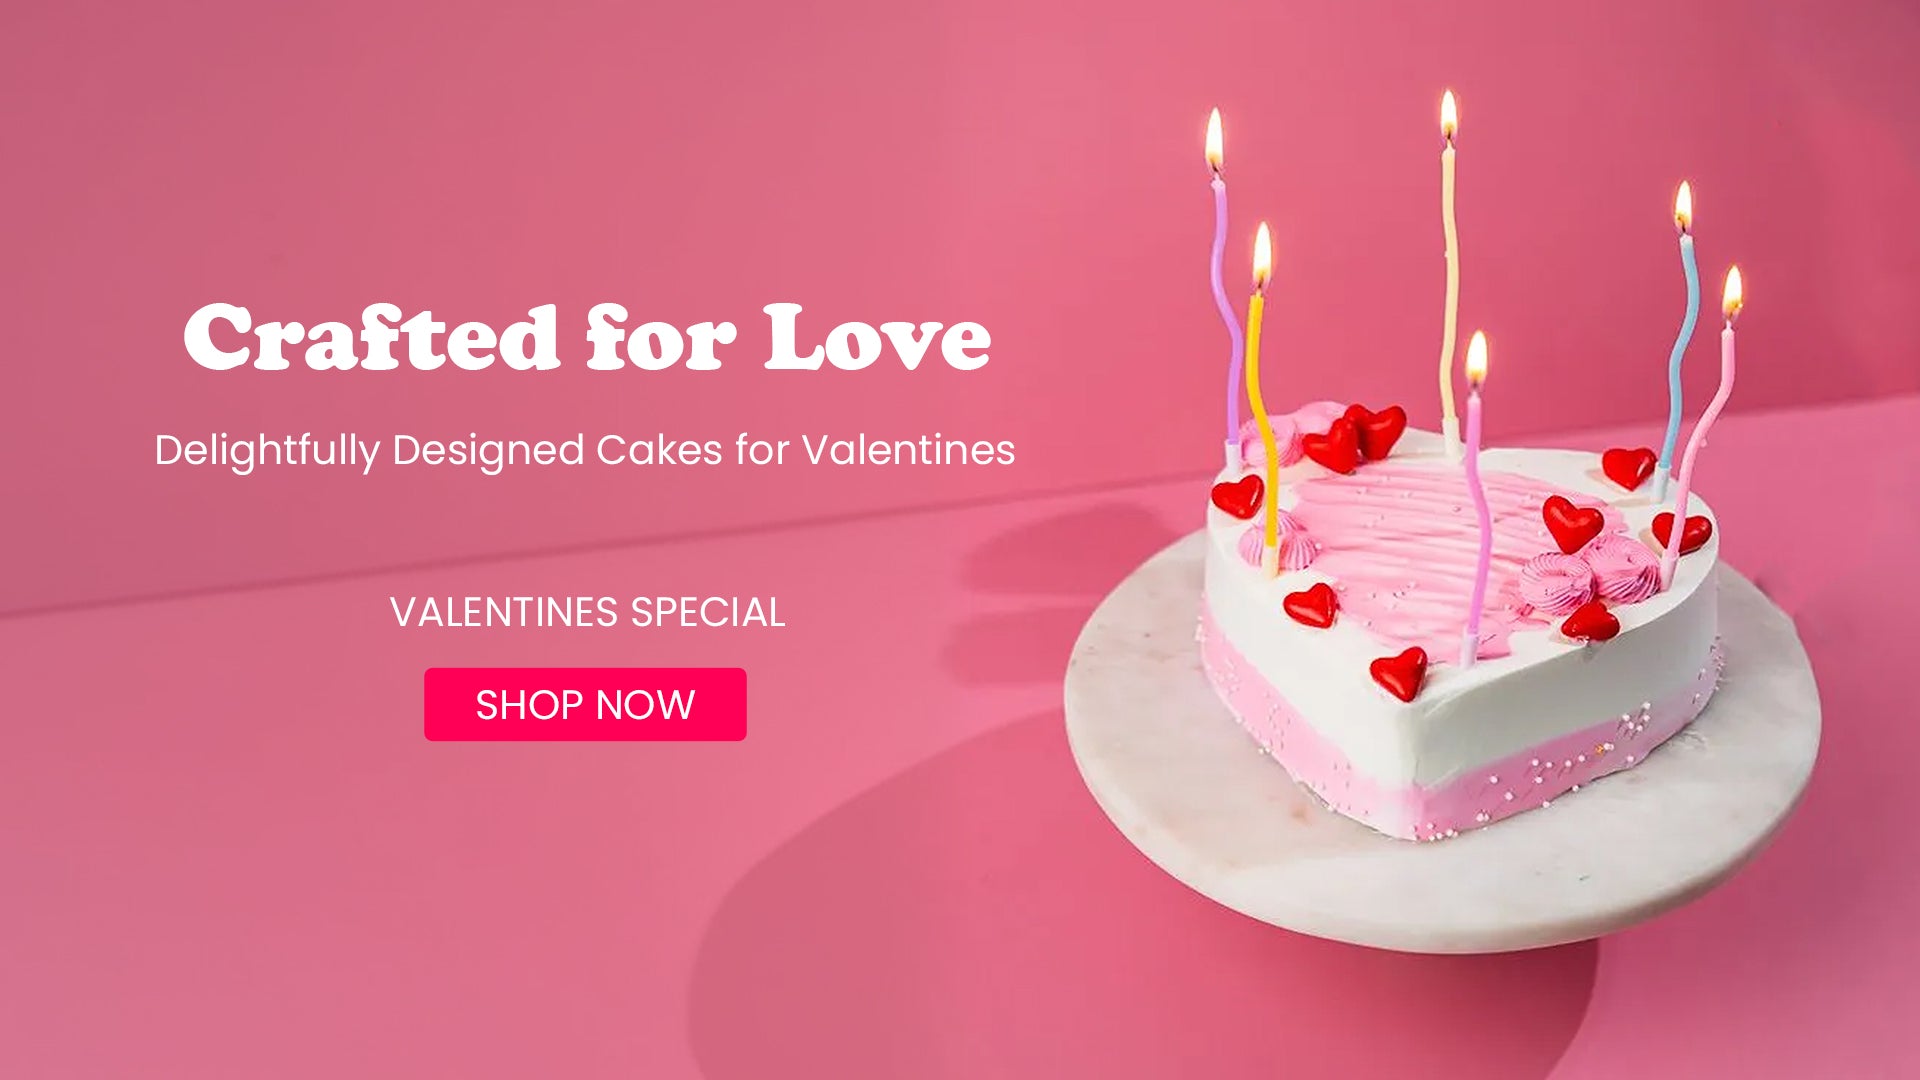Image resolution: width=1920 pixels, height=1080 pixels.
Task: Click the red heart at the cake's front tip
Action: (x=1399, y=673)
